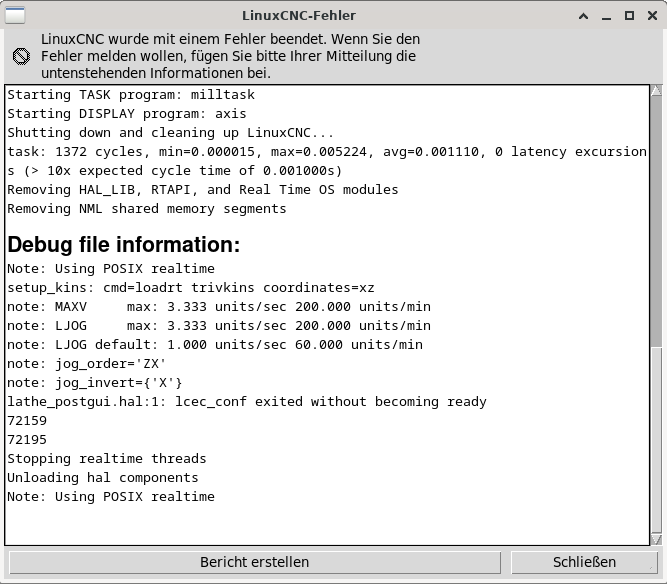Click the shade-window up arrow in title bar

click(x=584, y=16)
